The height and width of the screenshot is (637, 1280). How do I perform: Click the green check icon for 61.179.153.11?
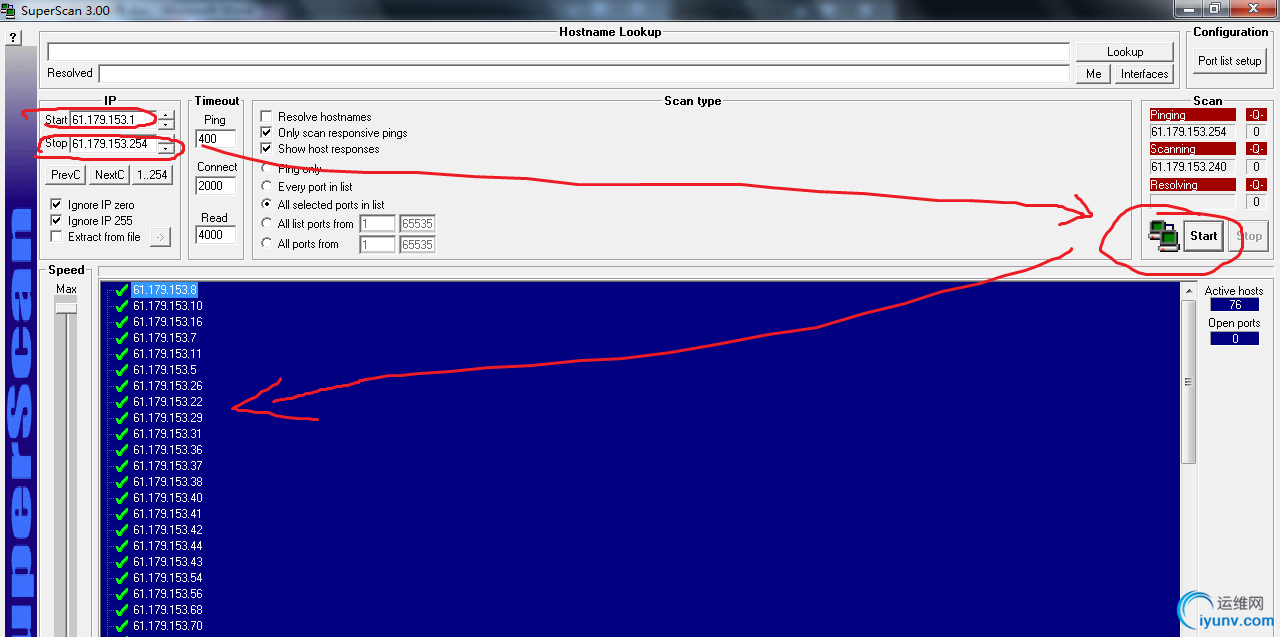122,354
